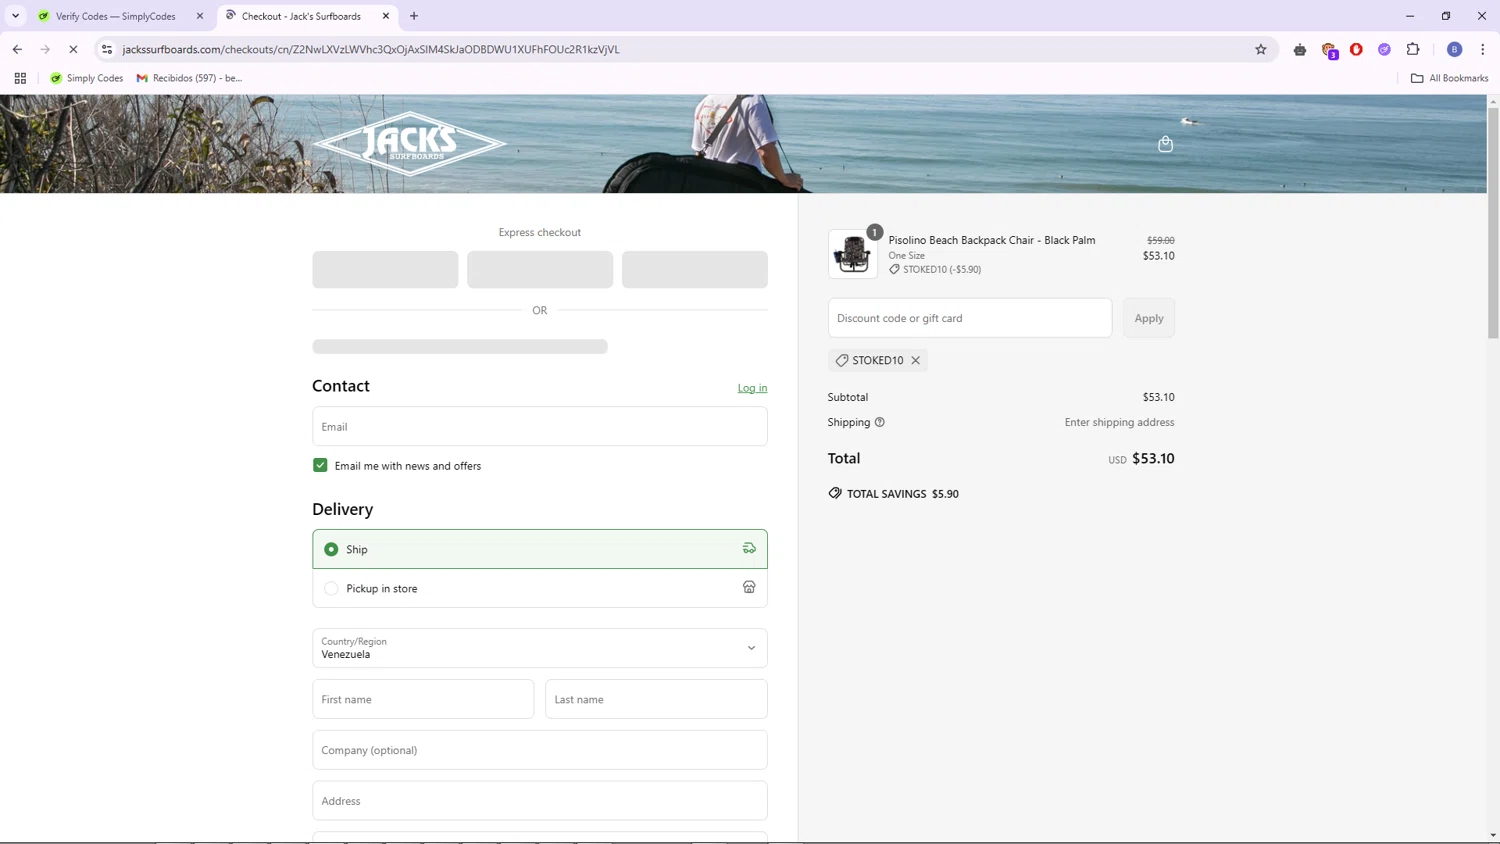Click the page vertical scrollbar

[1493, 224]
